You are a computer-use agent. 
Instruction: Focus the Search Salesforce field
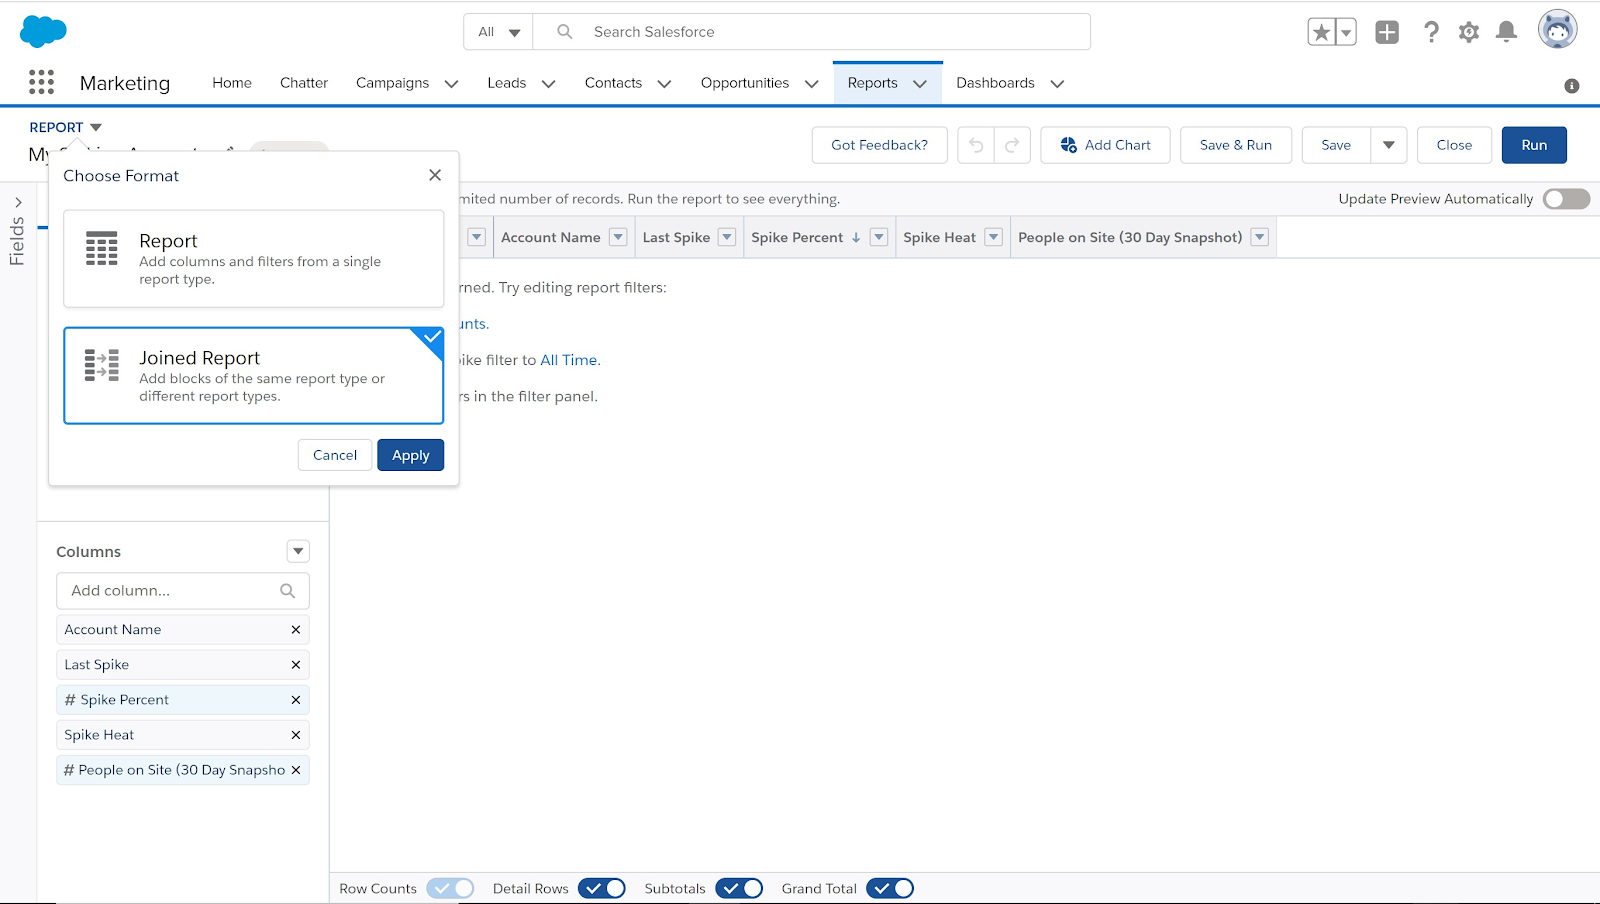[x=812, y=32]
